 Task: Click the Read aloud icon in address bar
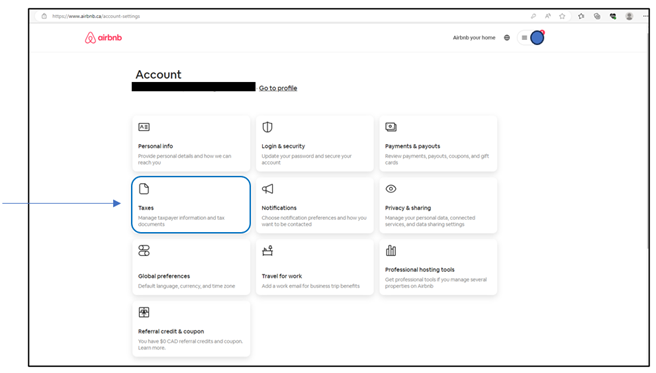click(548, 16)
